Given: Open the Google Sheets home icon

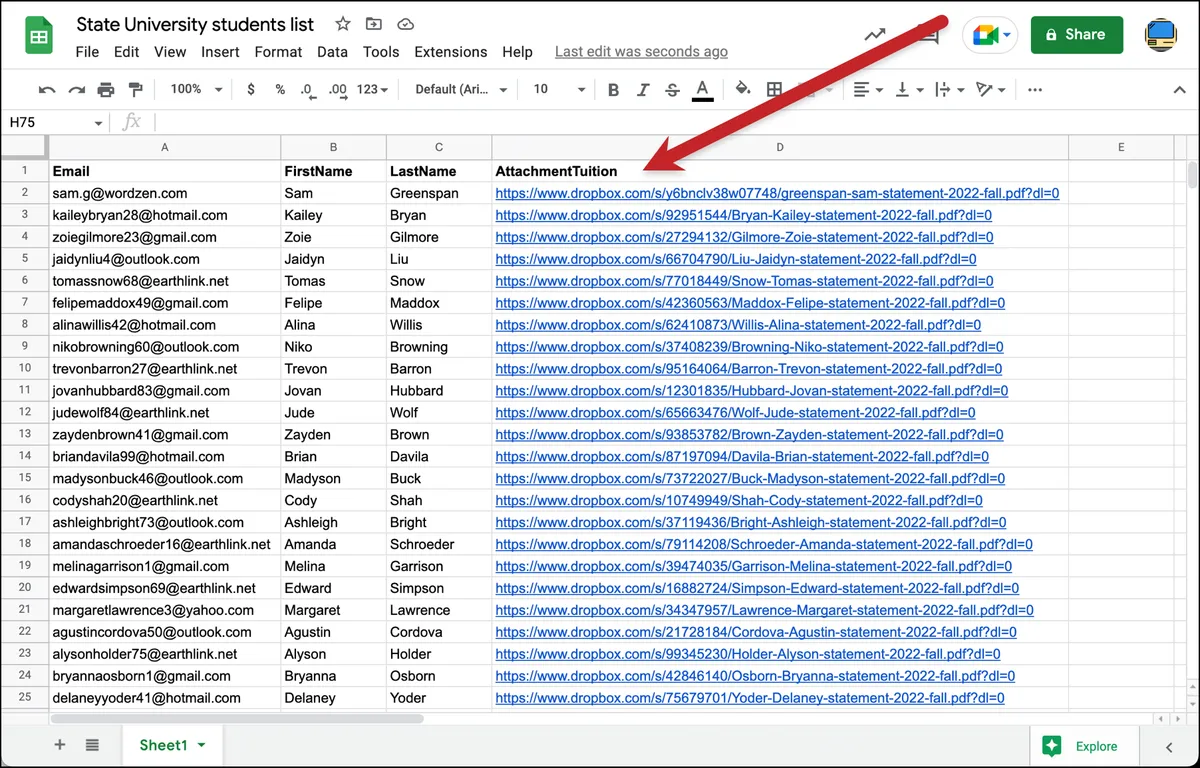Looking at the screenshot, I should [39, 37].
